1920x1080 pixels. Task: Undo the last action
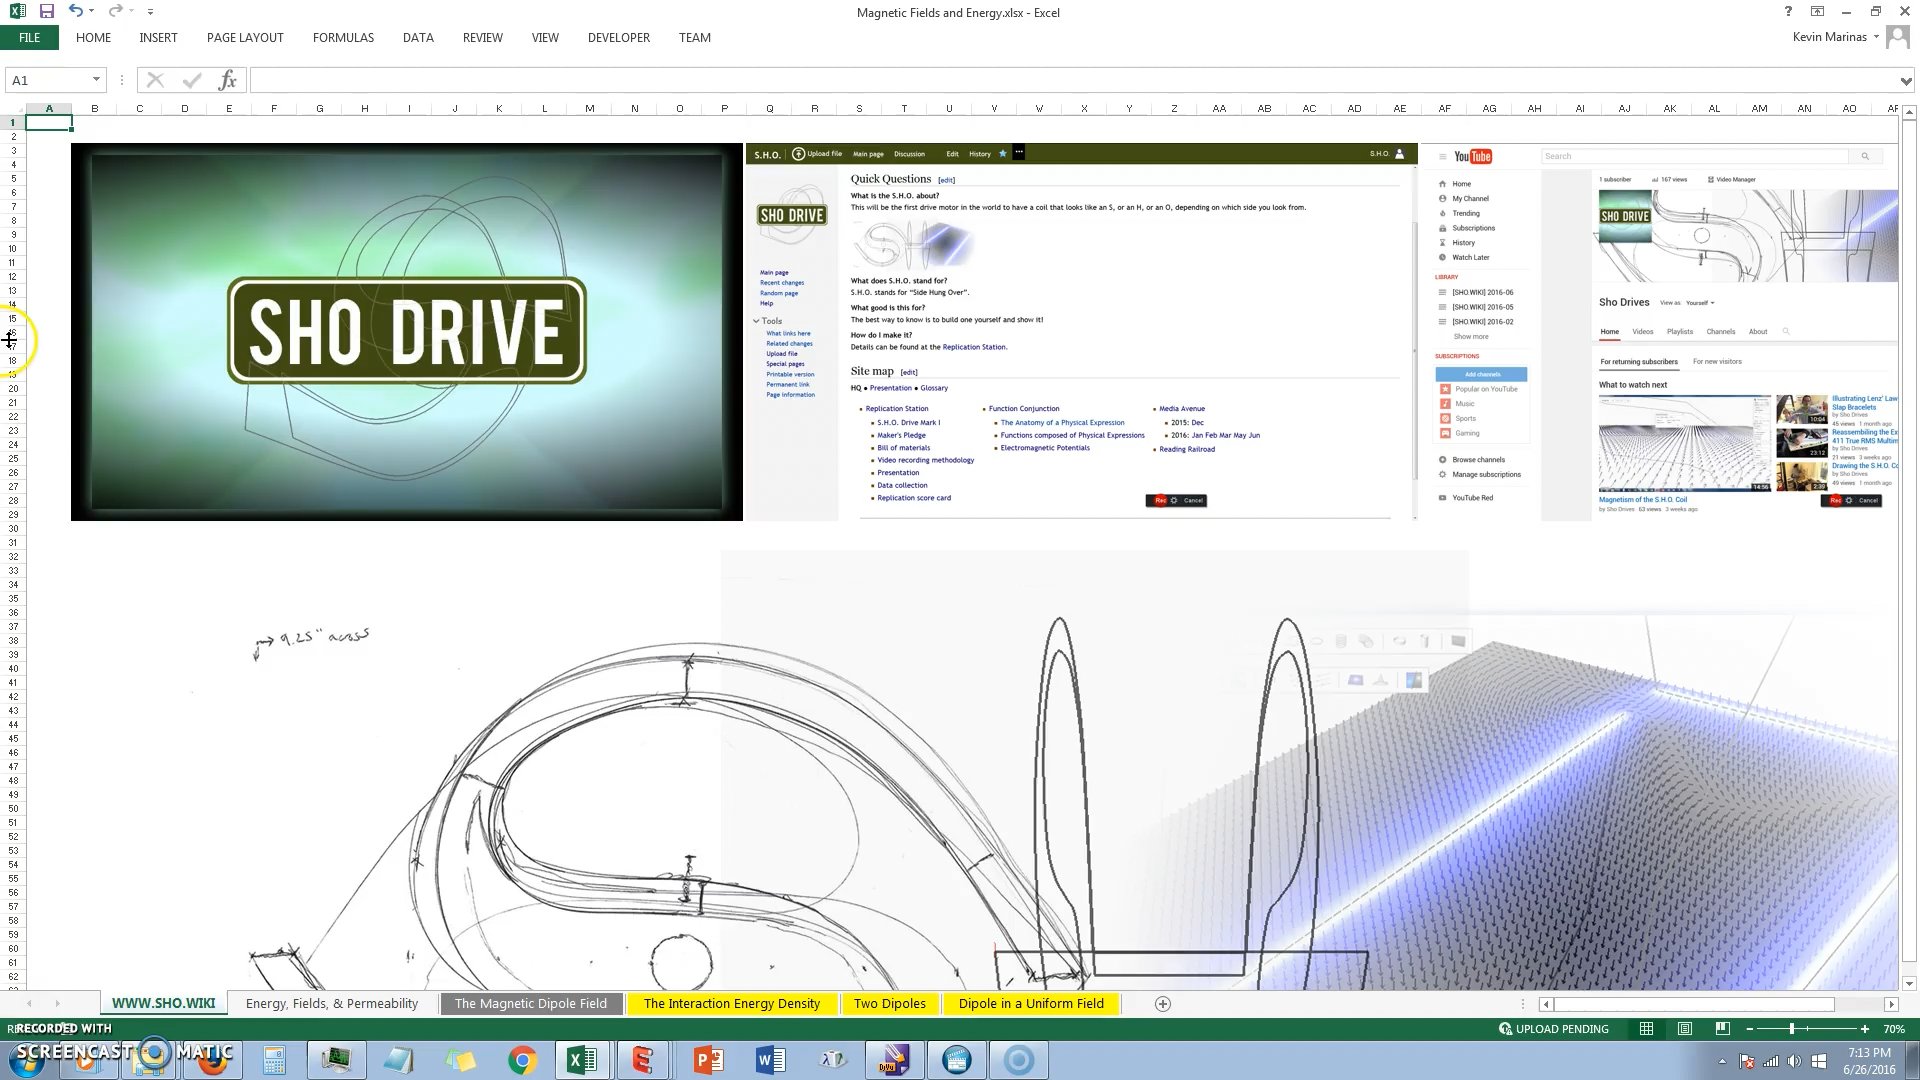click(x=75, y=12)
